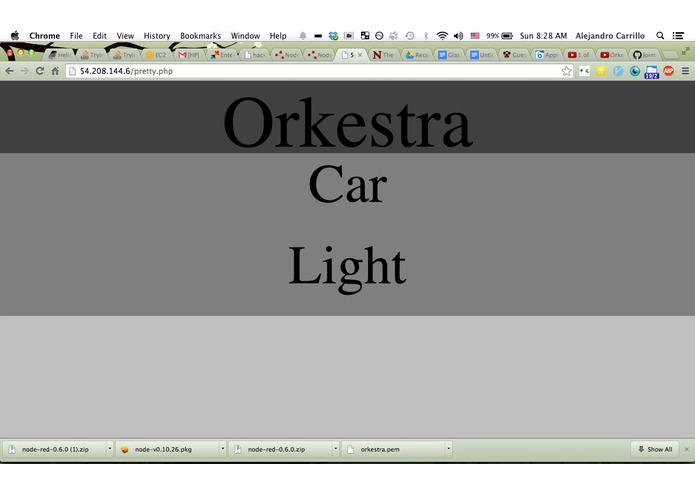Click the Sun 8:28 AM clock
Screen dimensions: 695x494
[x=543, y=35]
